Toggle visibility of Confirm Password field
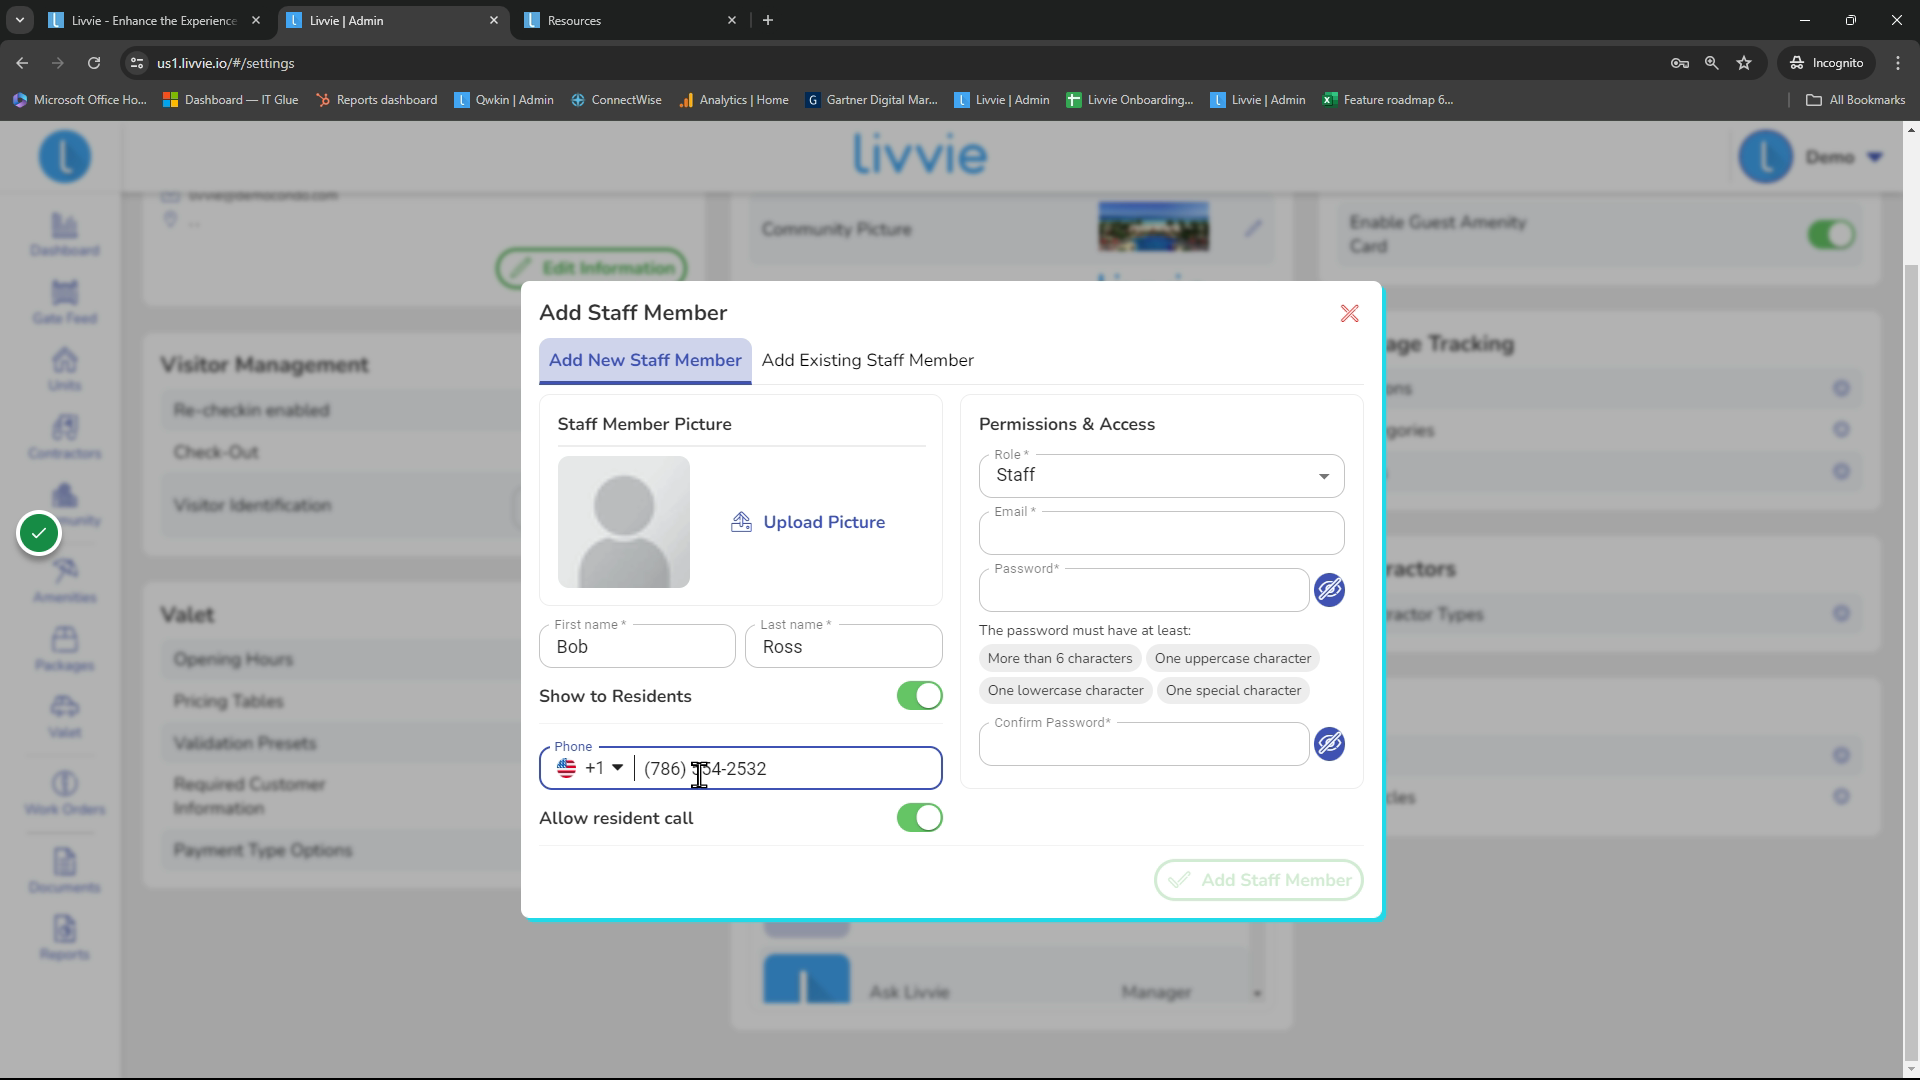 [x=1329, y=744]
